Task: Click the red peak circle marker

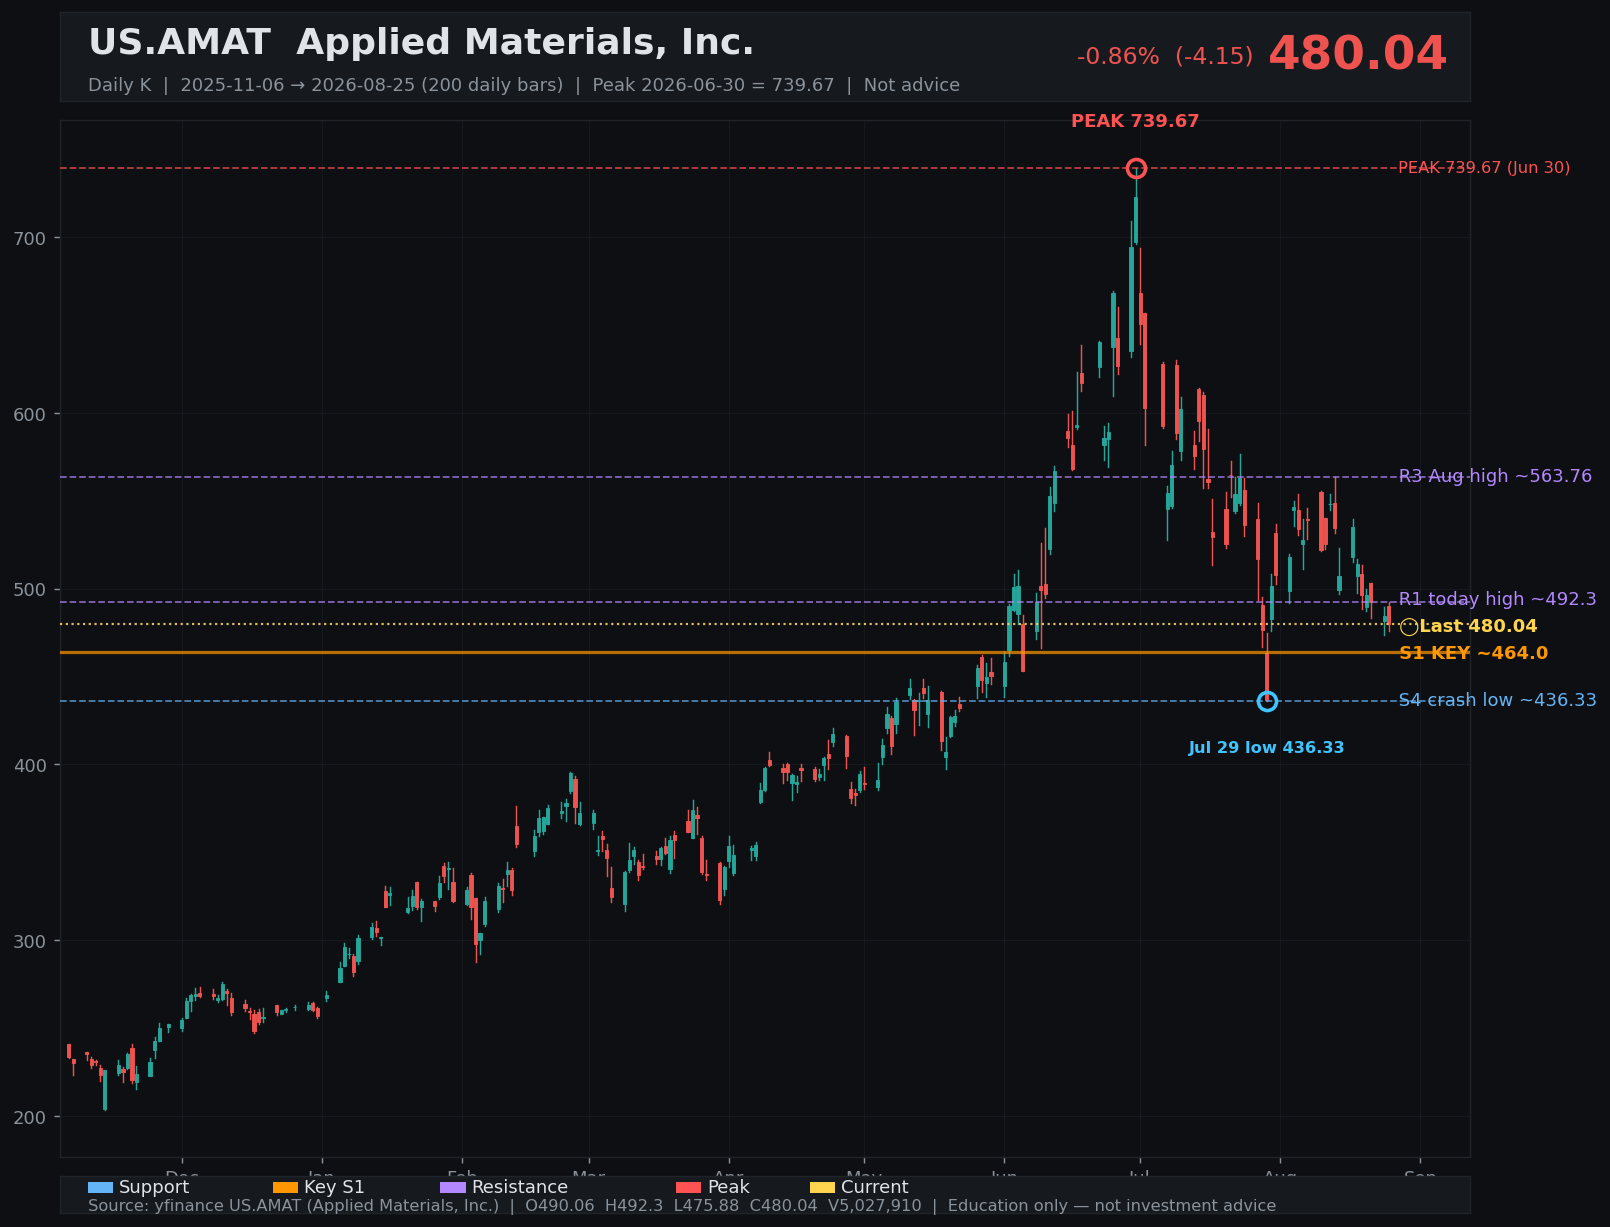Action: [x=1136, y=168]
